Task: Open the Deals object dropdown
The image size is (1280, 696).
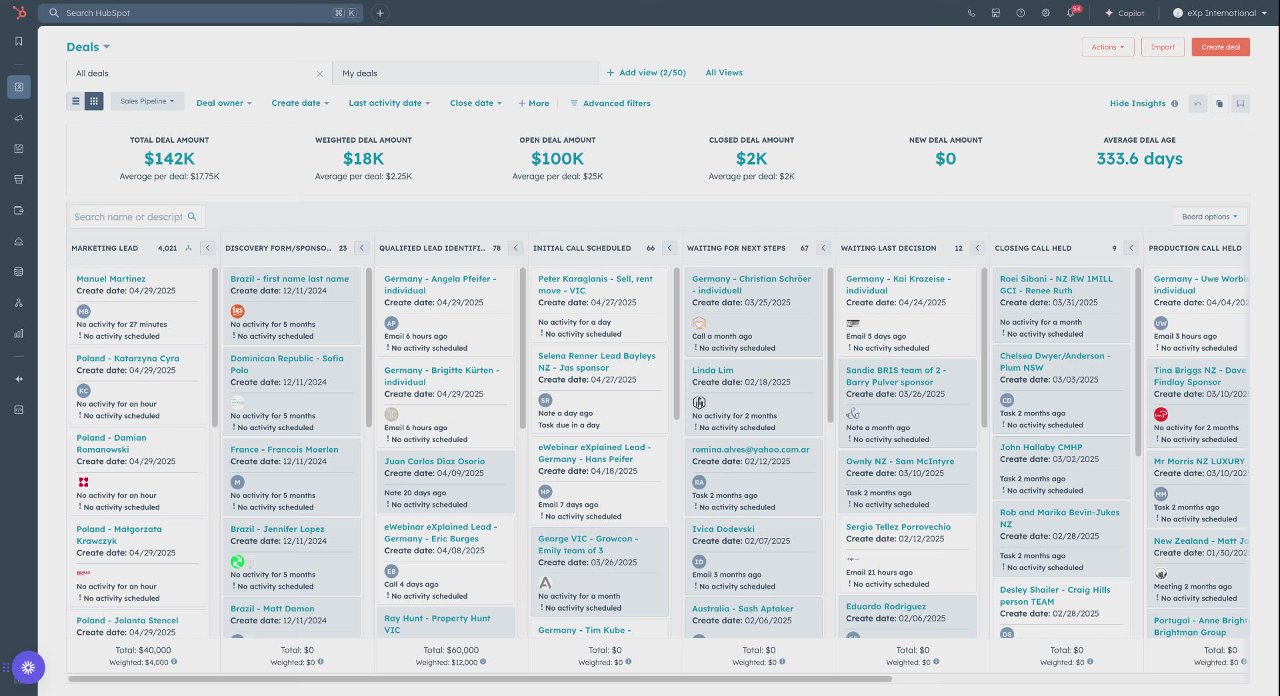Action: pyautogui.click(x=88, y=47)
